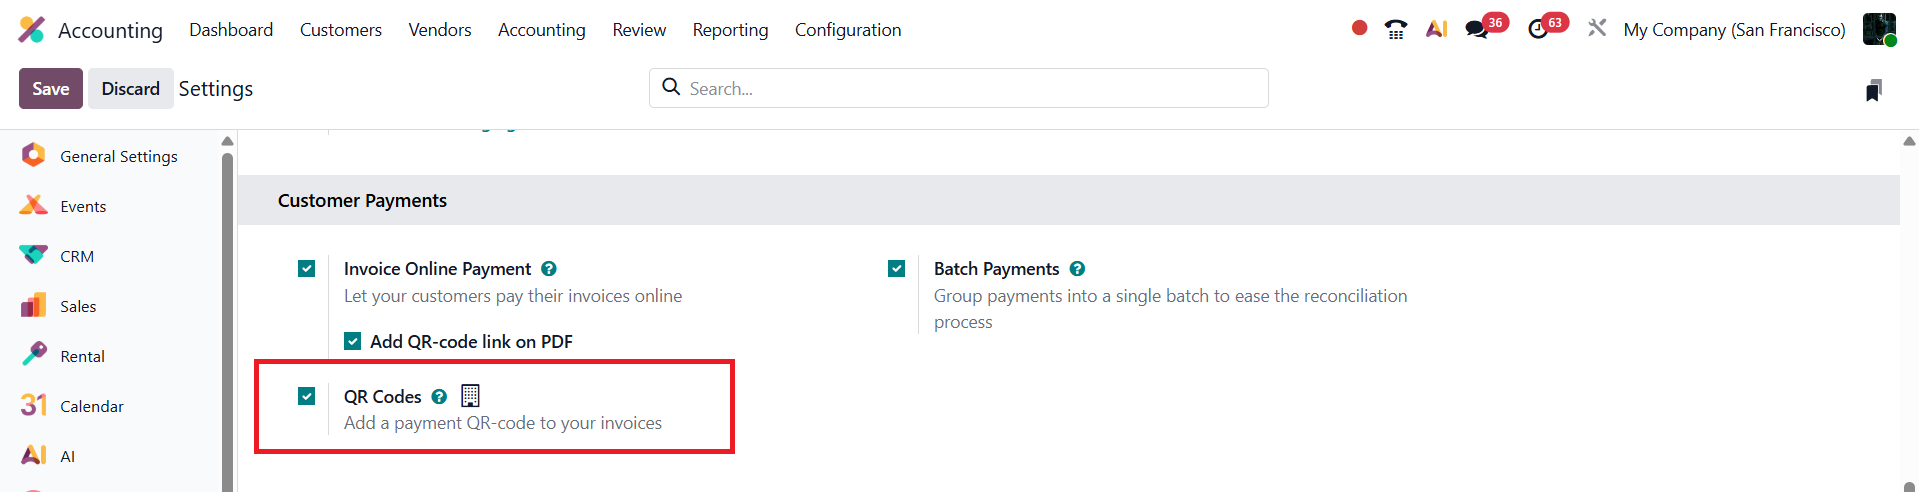The height and width of the screenshot is (492, 1919).
Task: Click the bookmark icon beside search
Action: tap(1874, 90)
